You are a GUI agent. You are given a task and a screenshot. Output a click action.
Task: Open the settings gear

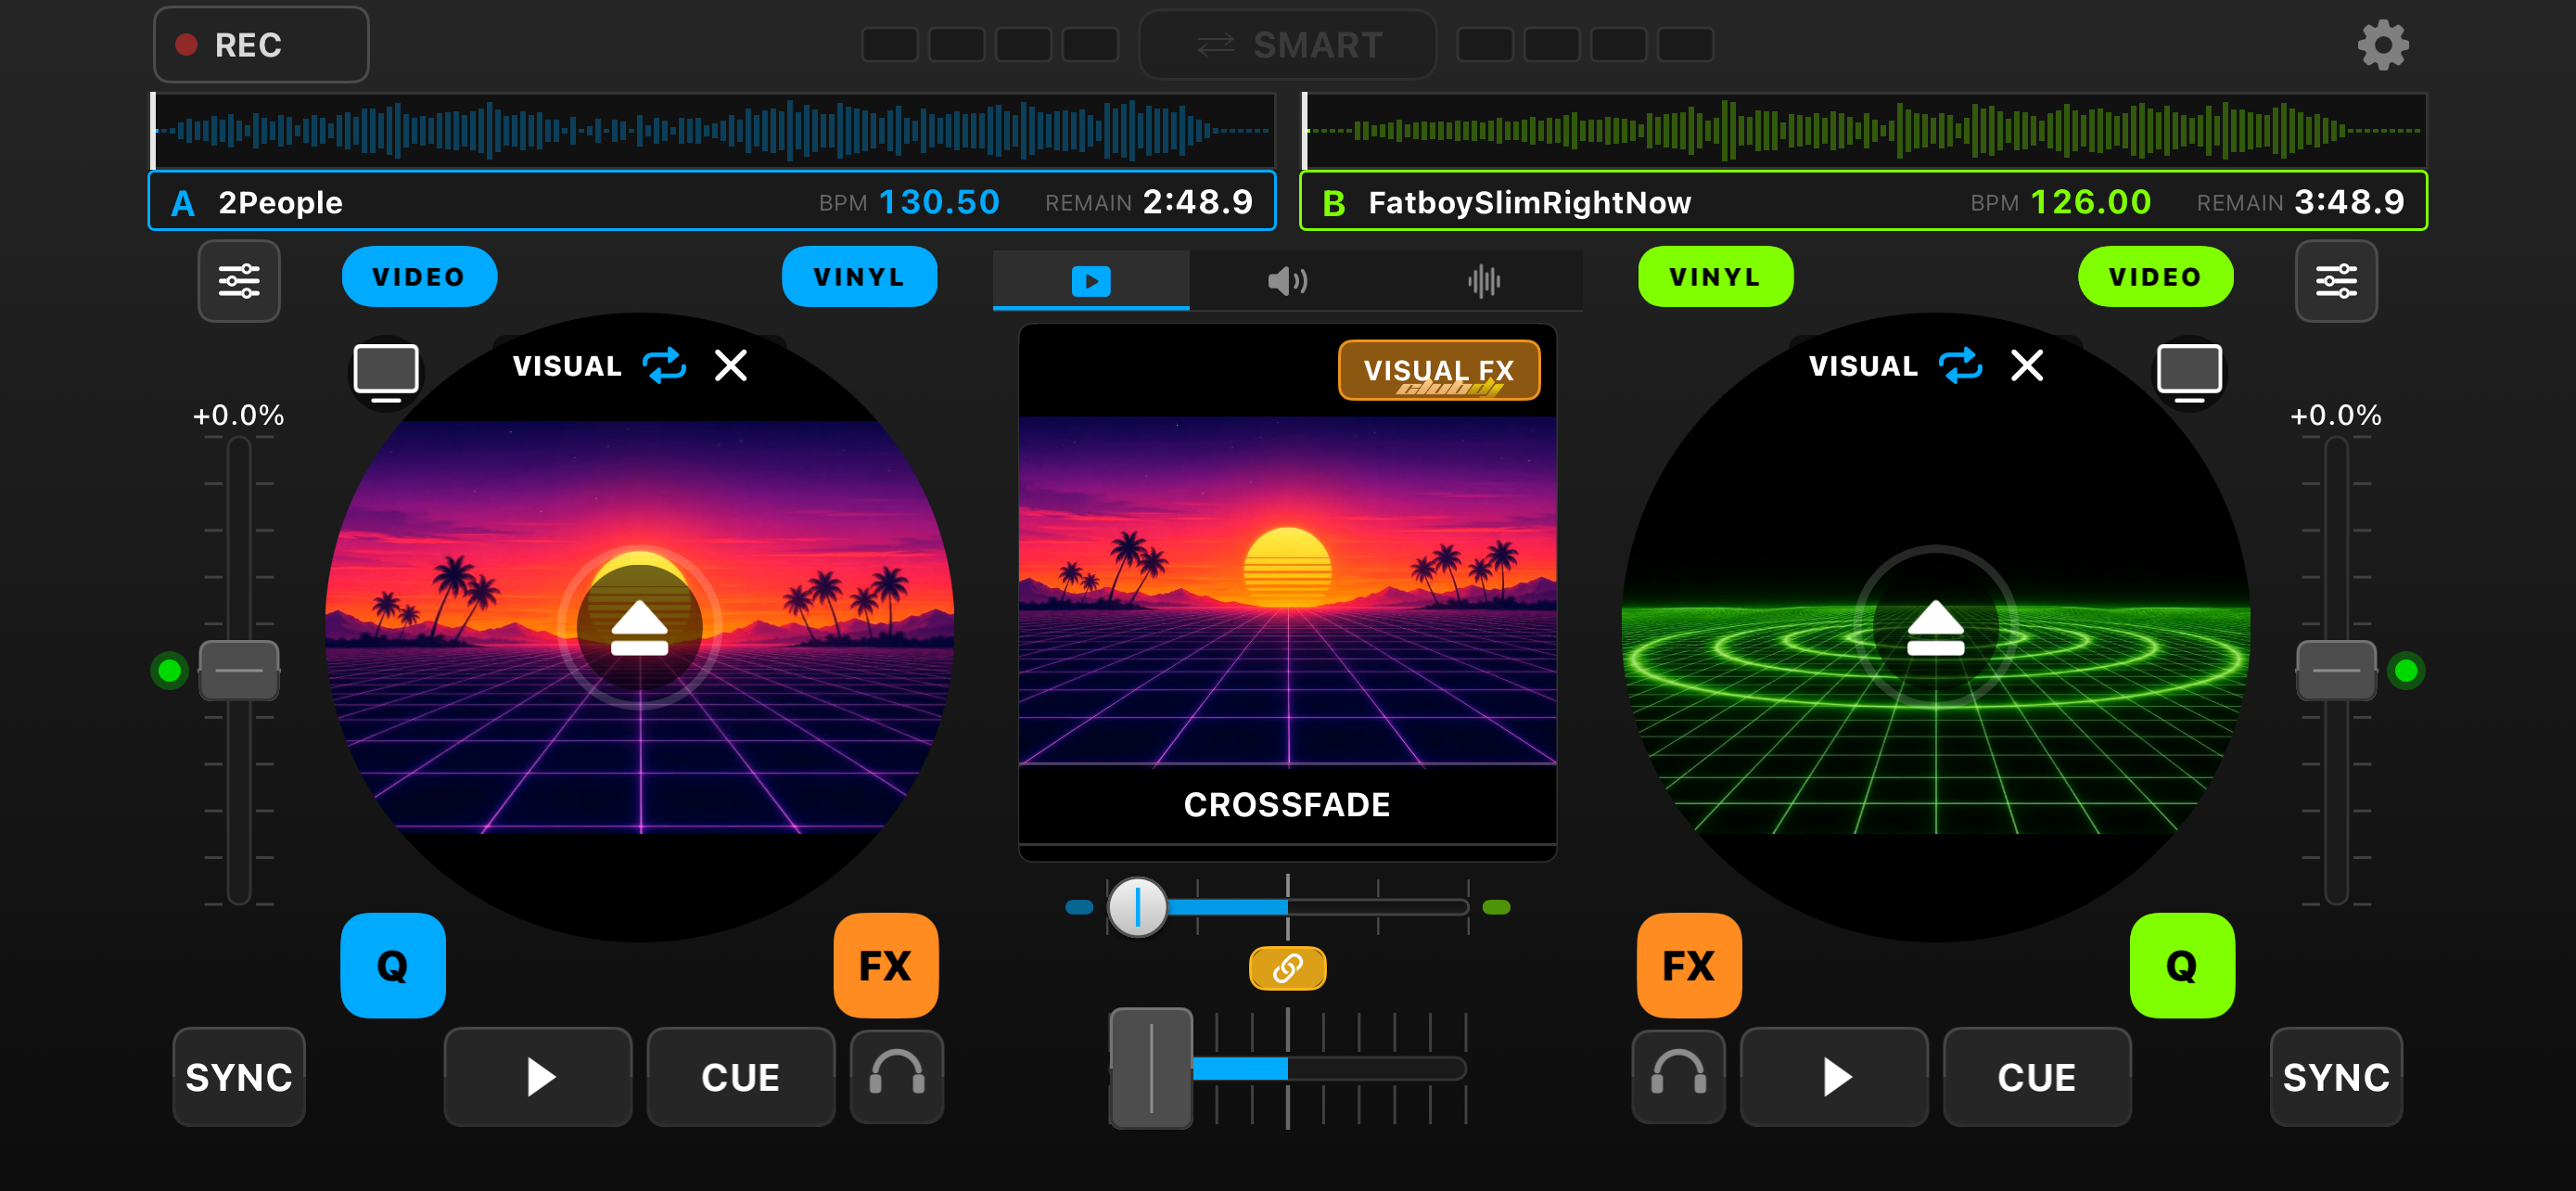pos(2383,45)
